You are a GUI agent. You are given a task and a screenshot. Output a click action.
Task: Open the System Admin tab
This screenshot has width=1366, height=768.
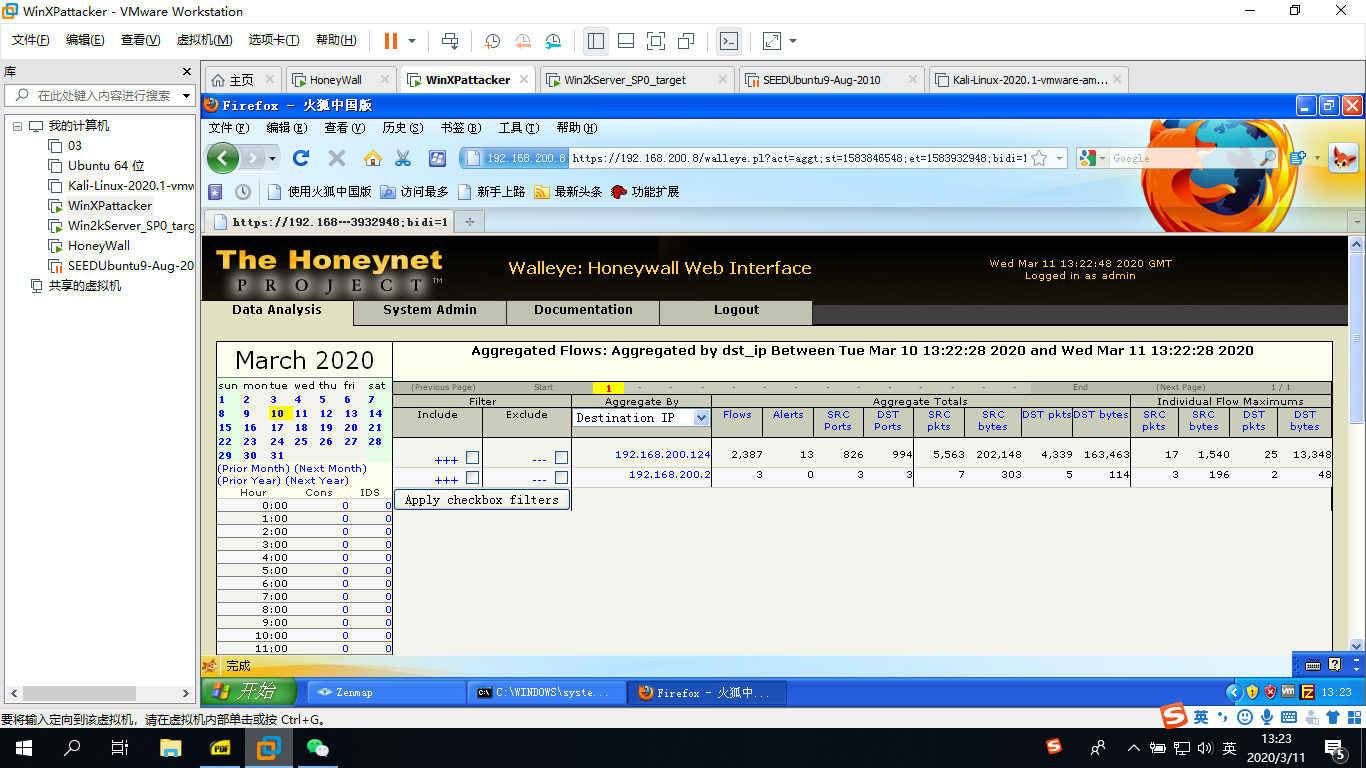430,310
